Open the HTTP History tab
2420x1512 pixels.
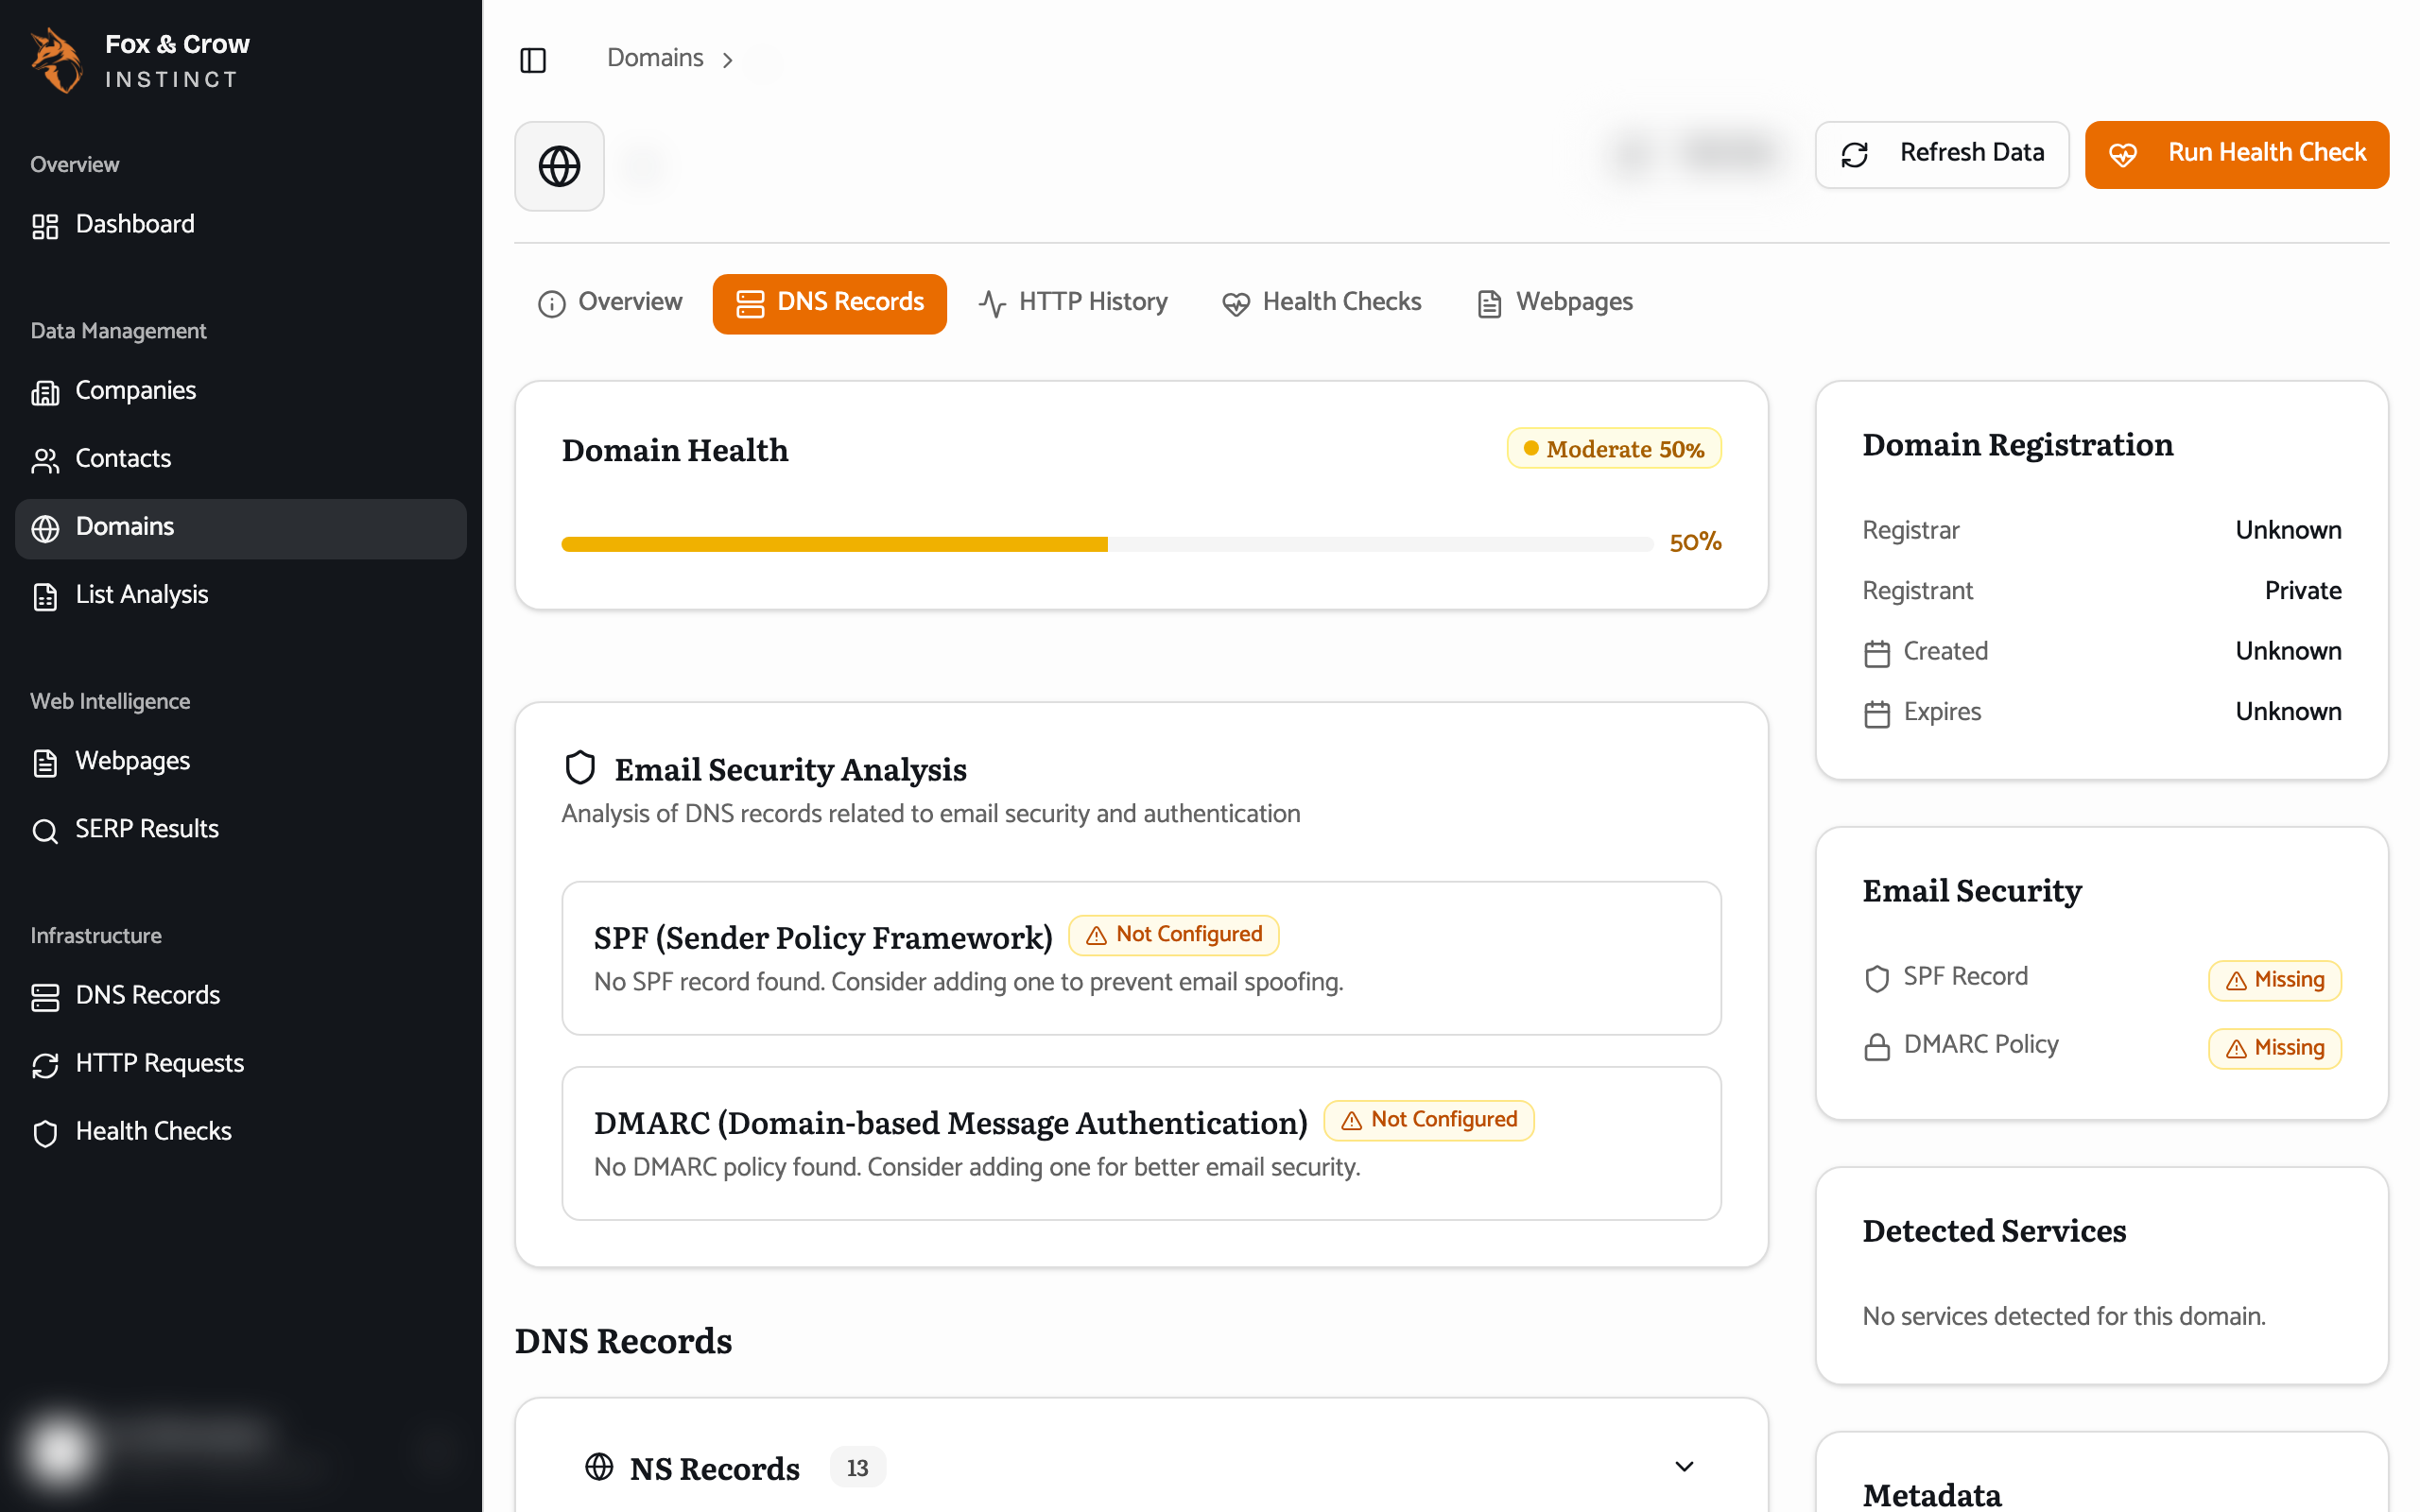click(1073, 302)
